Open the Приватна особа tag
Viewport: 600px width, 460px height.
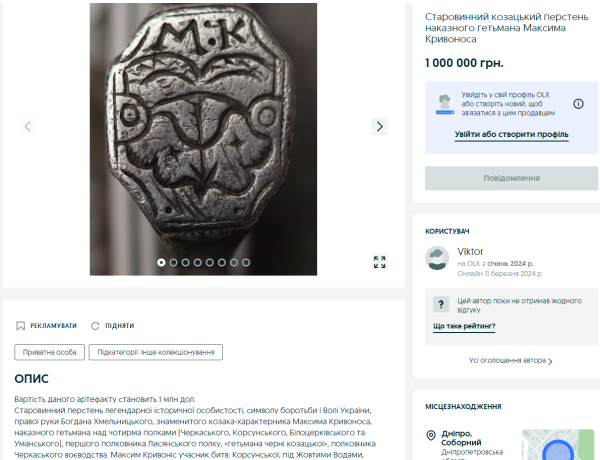click(x=49, y=352)
